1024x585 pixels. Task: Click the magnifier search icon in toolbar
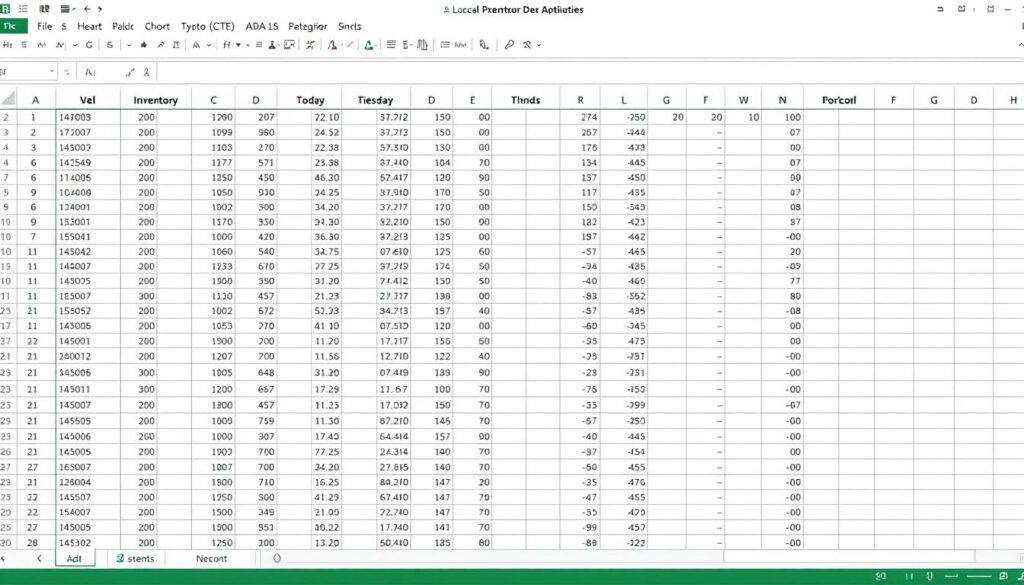[x=509, y=45]
